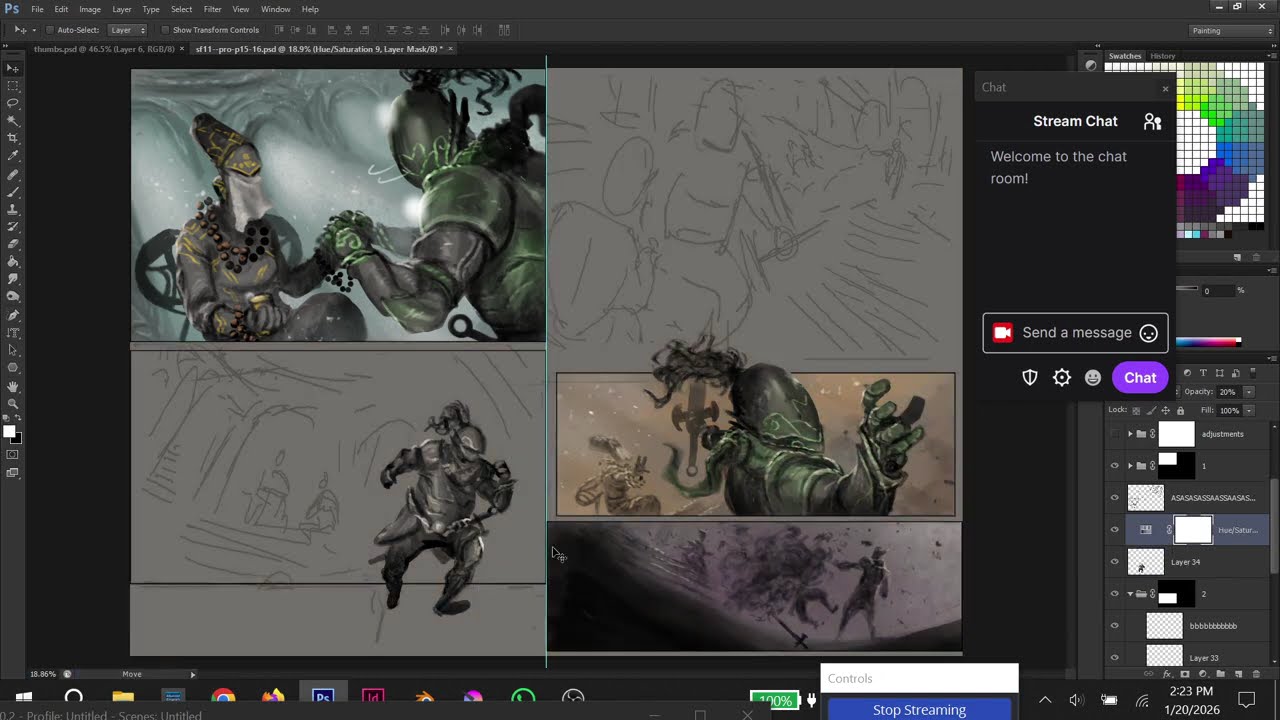Select the Lasso tool

tap(13, 102)
